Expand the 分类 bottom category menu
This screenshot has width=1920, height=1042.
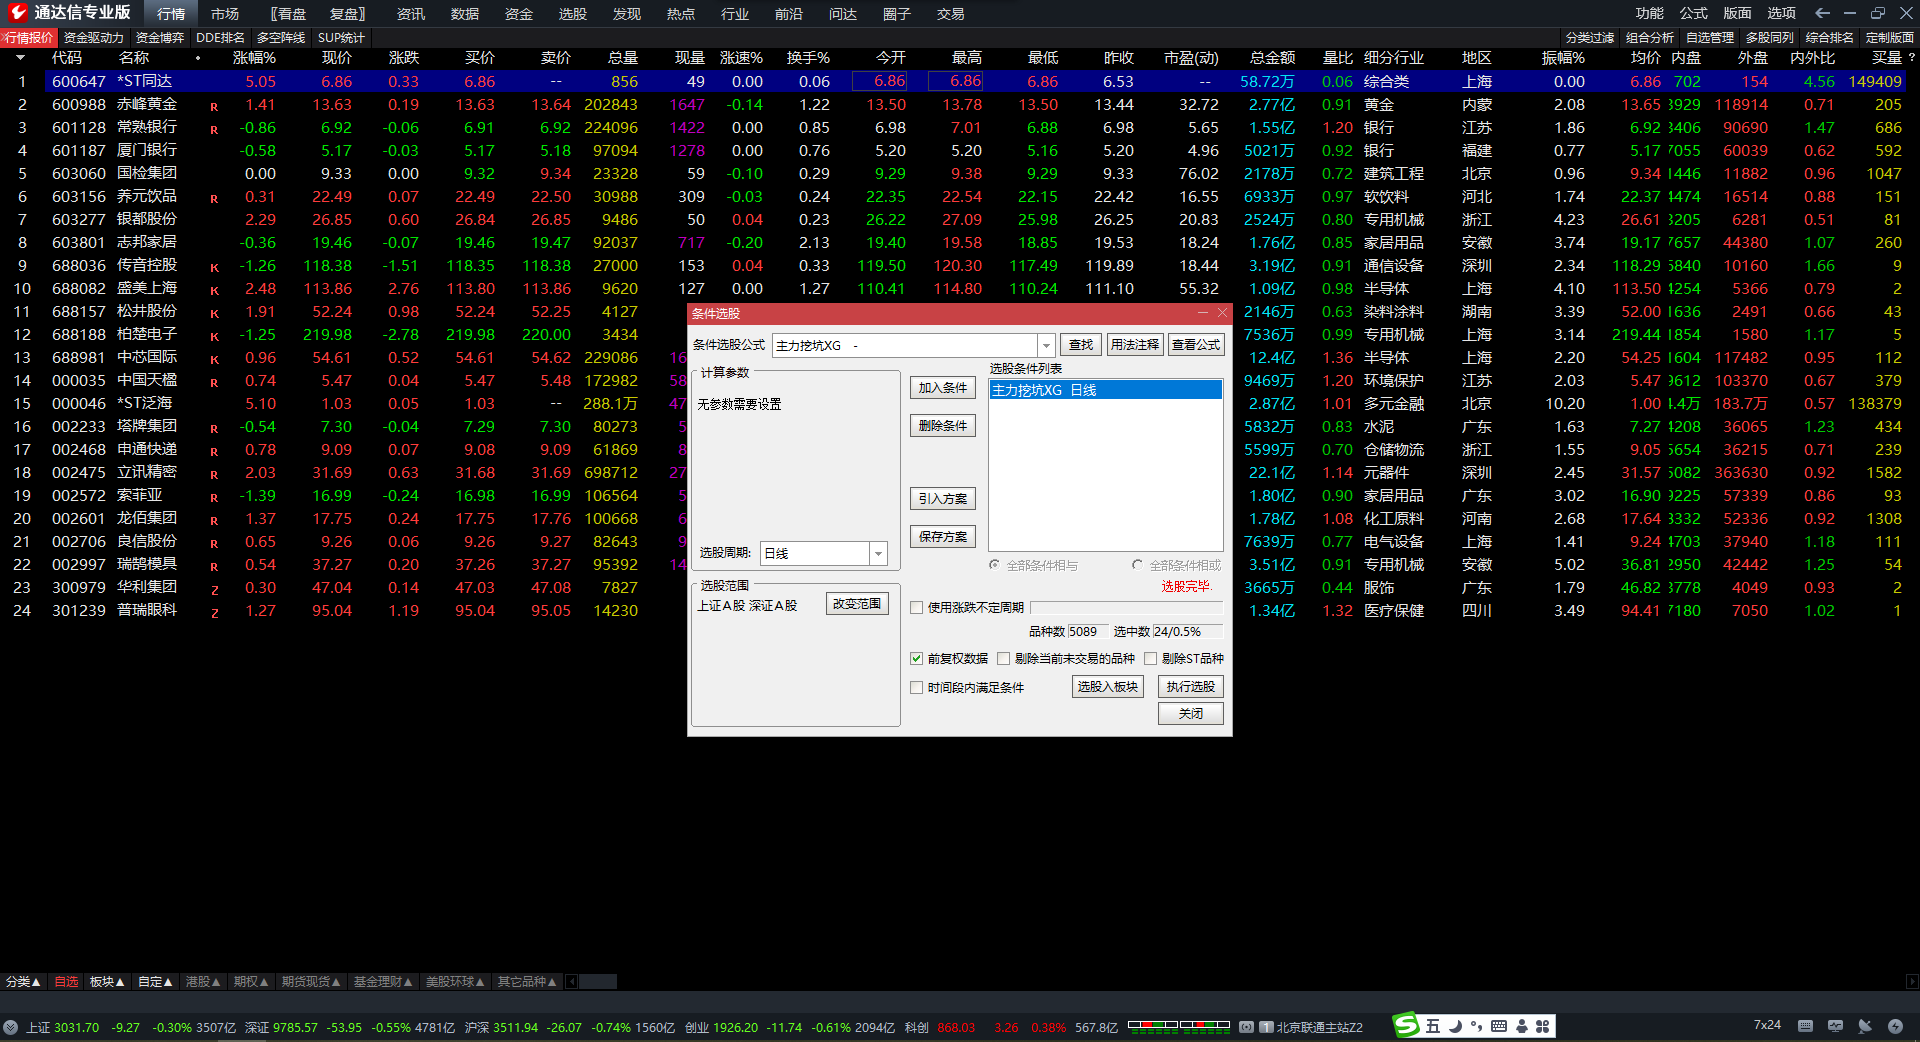[x=23, y=982]
